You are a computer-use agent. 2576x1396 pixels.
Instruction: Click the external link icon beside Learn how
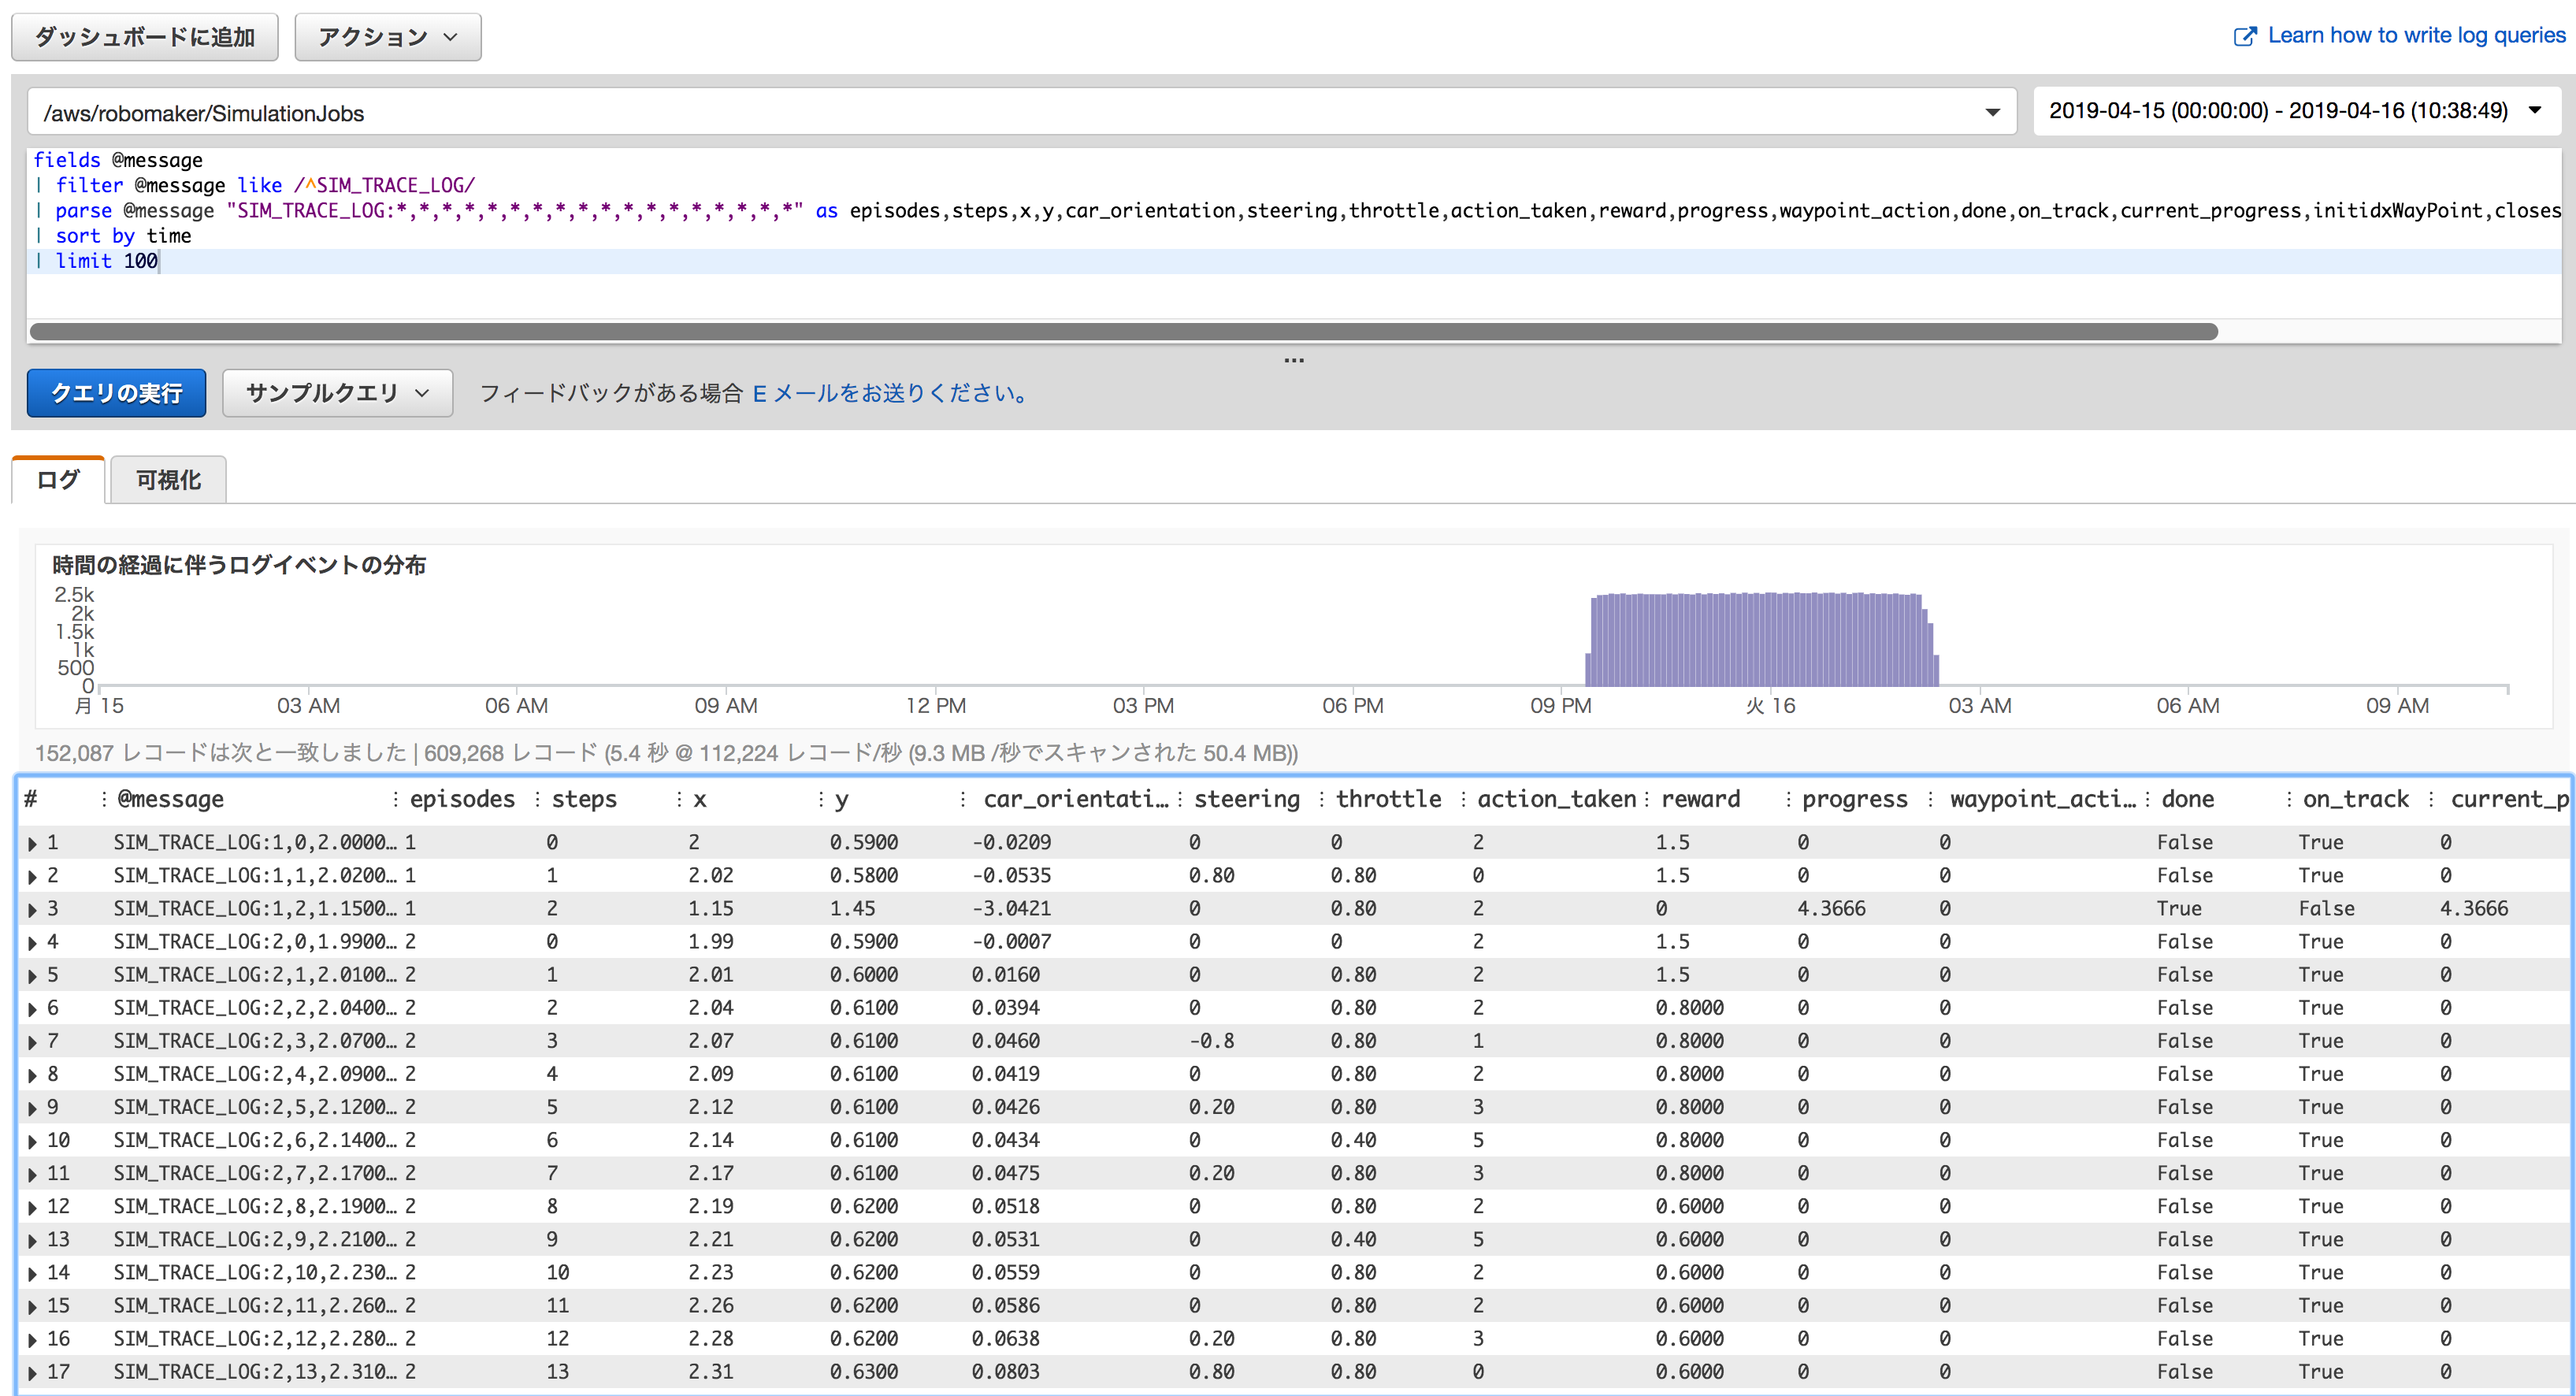(x=2244, y=36)
